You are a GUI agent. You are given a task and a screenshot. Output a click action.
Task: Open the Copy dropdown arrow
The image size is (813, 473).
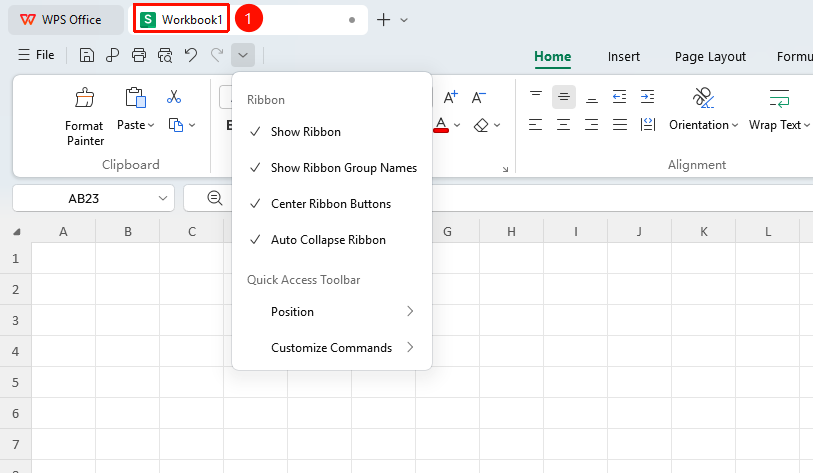point(192,126)
